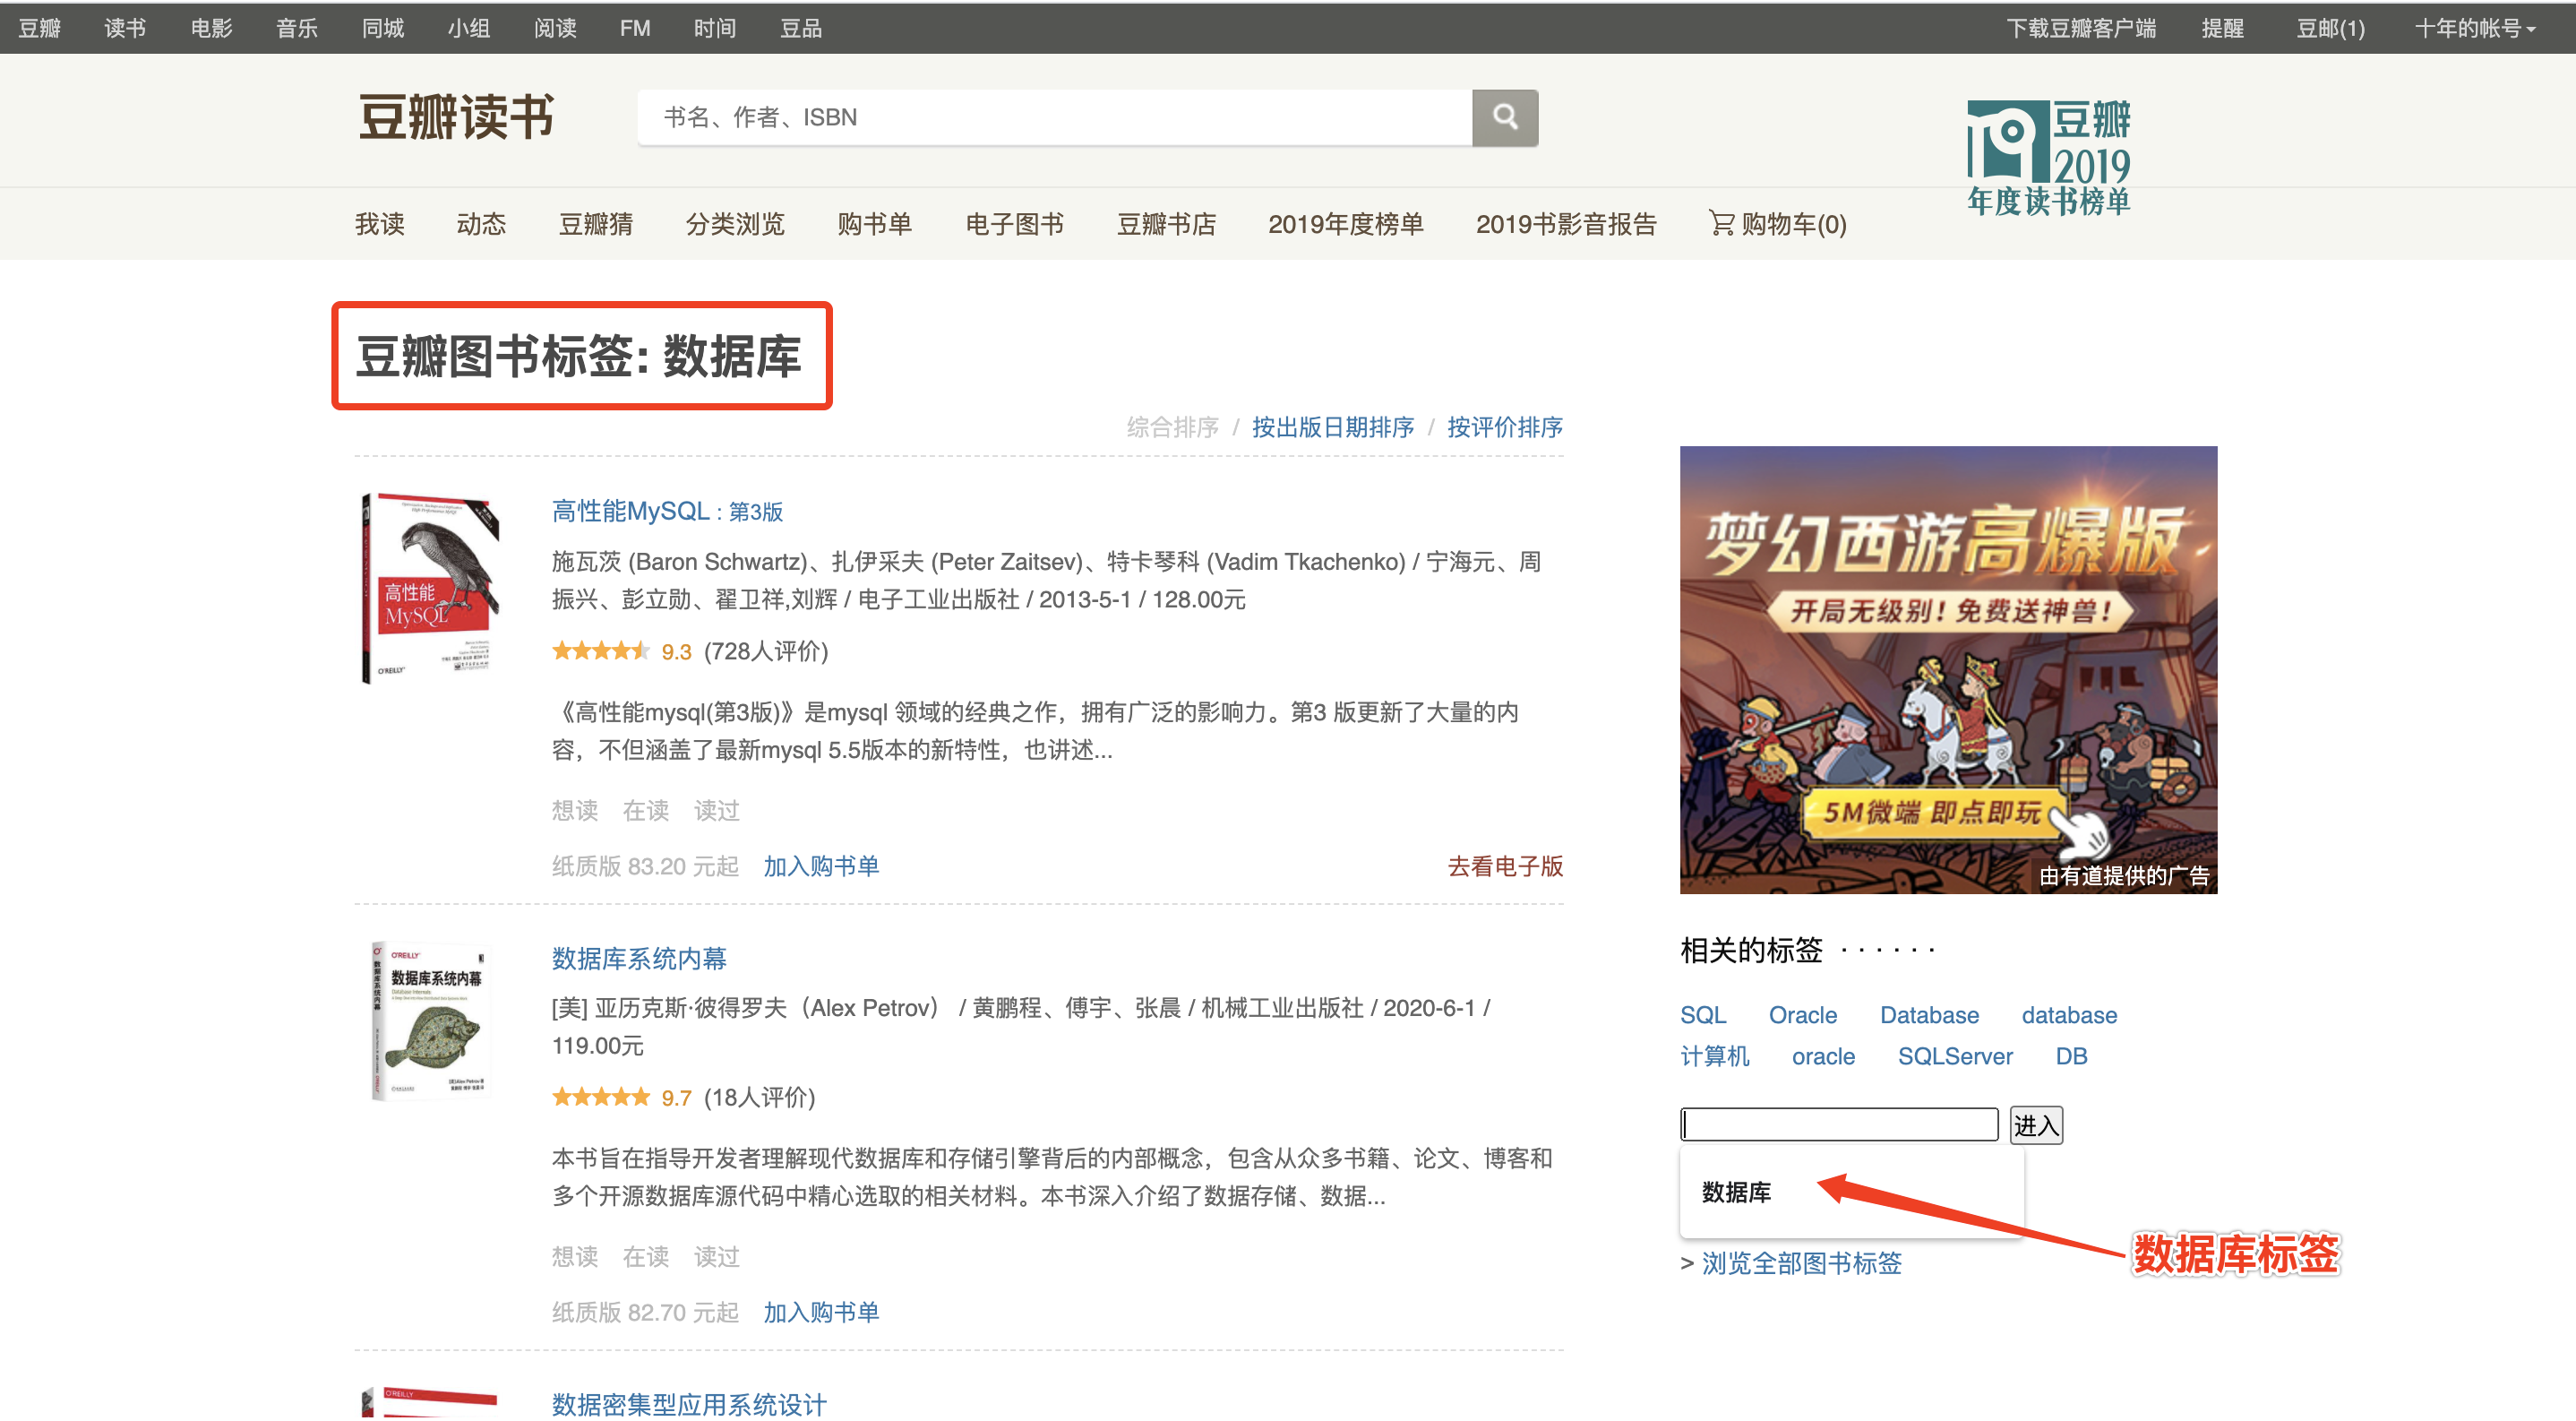Viewport: 2576px width, 1421px height.
Task: Mark 高性能MySQL as 想读
Action: [574, 810]
